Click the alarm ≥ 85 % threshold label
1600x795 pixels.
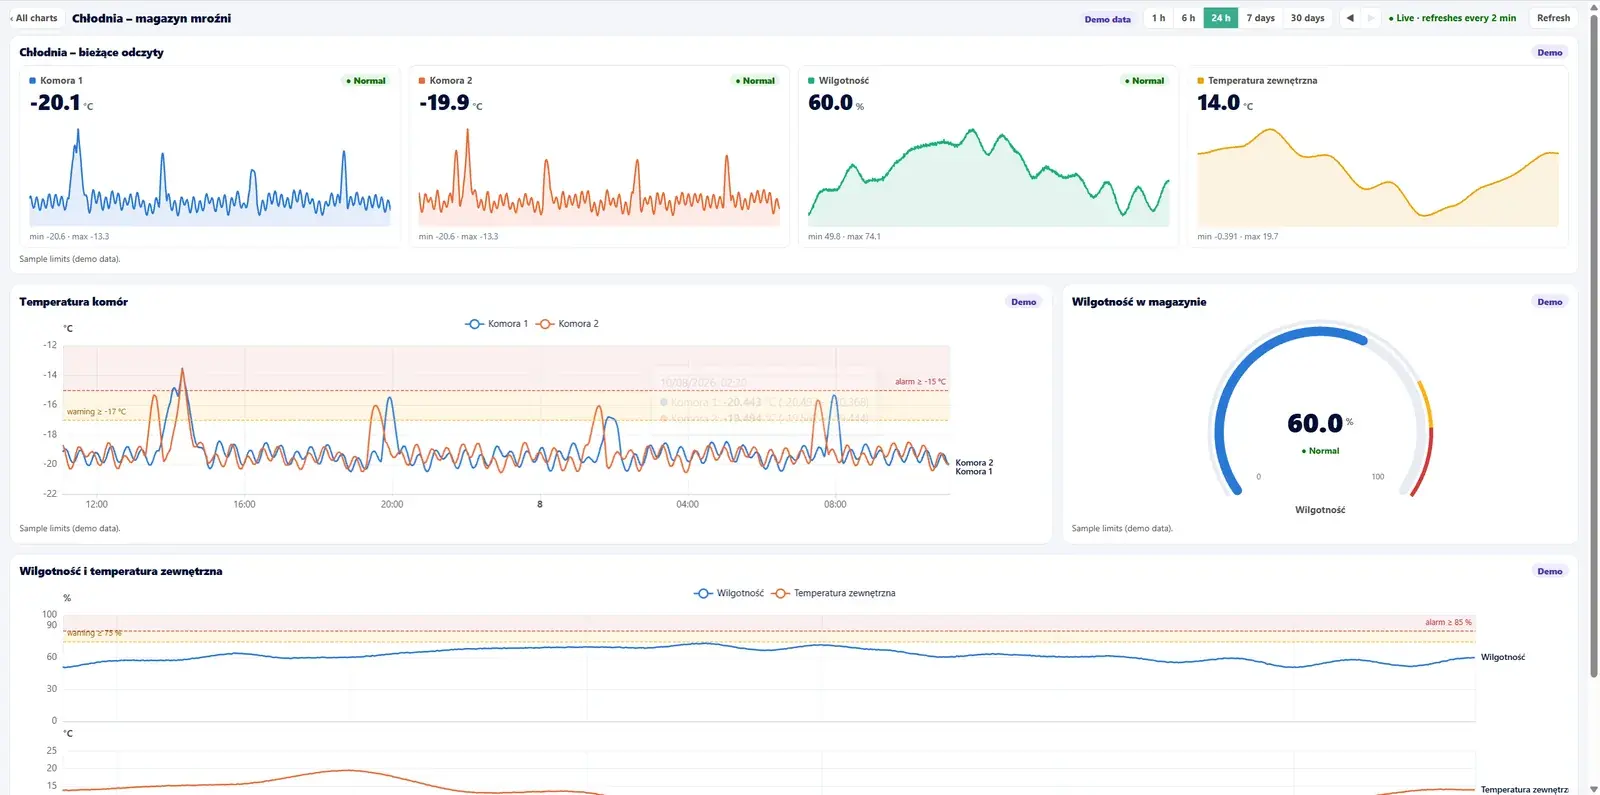pos(1448,622)
